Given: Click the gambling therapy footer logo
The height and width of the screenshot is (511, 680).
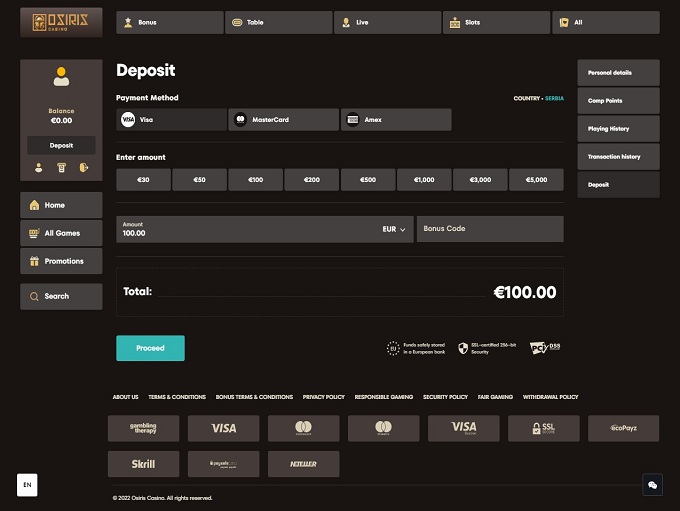Looking at the screenshot, I should point(144,428).
